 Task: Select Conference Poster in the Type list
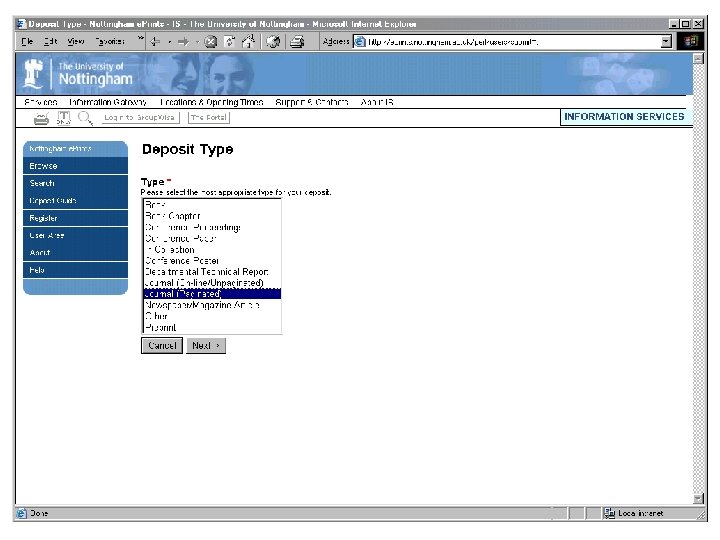[212, 260]
